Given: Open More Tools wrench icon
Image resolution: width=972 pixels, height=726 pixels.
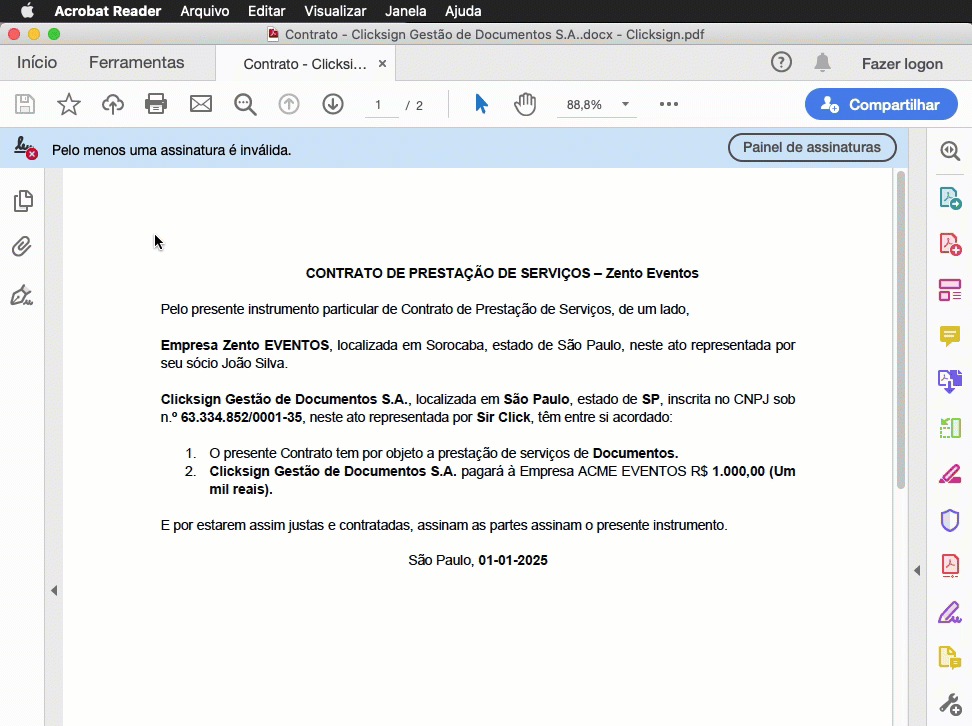Looking at the screenshot, I should pyautogui.click(x=950, y=704).
